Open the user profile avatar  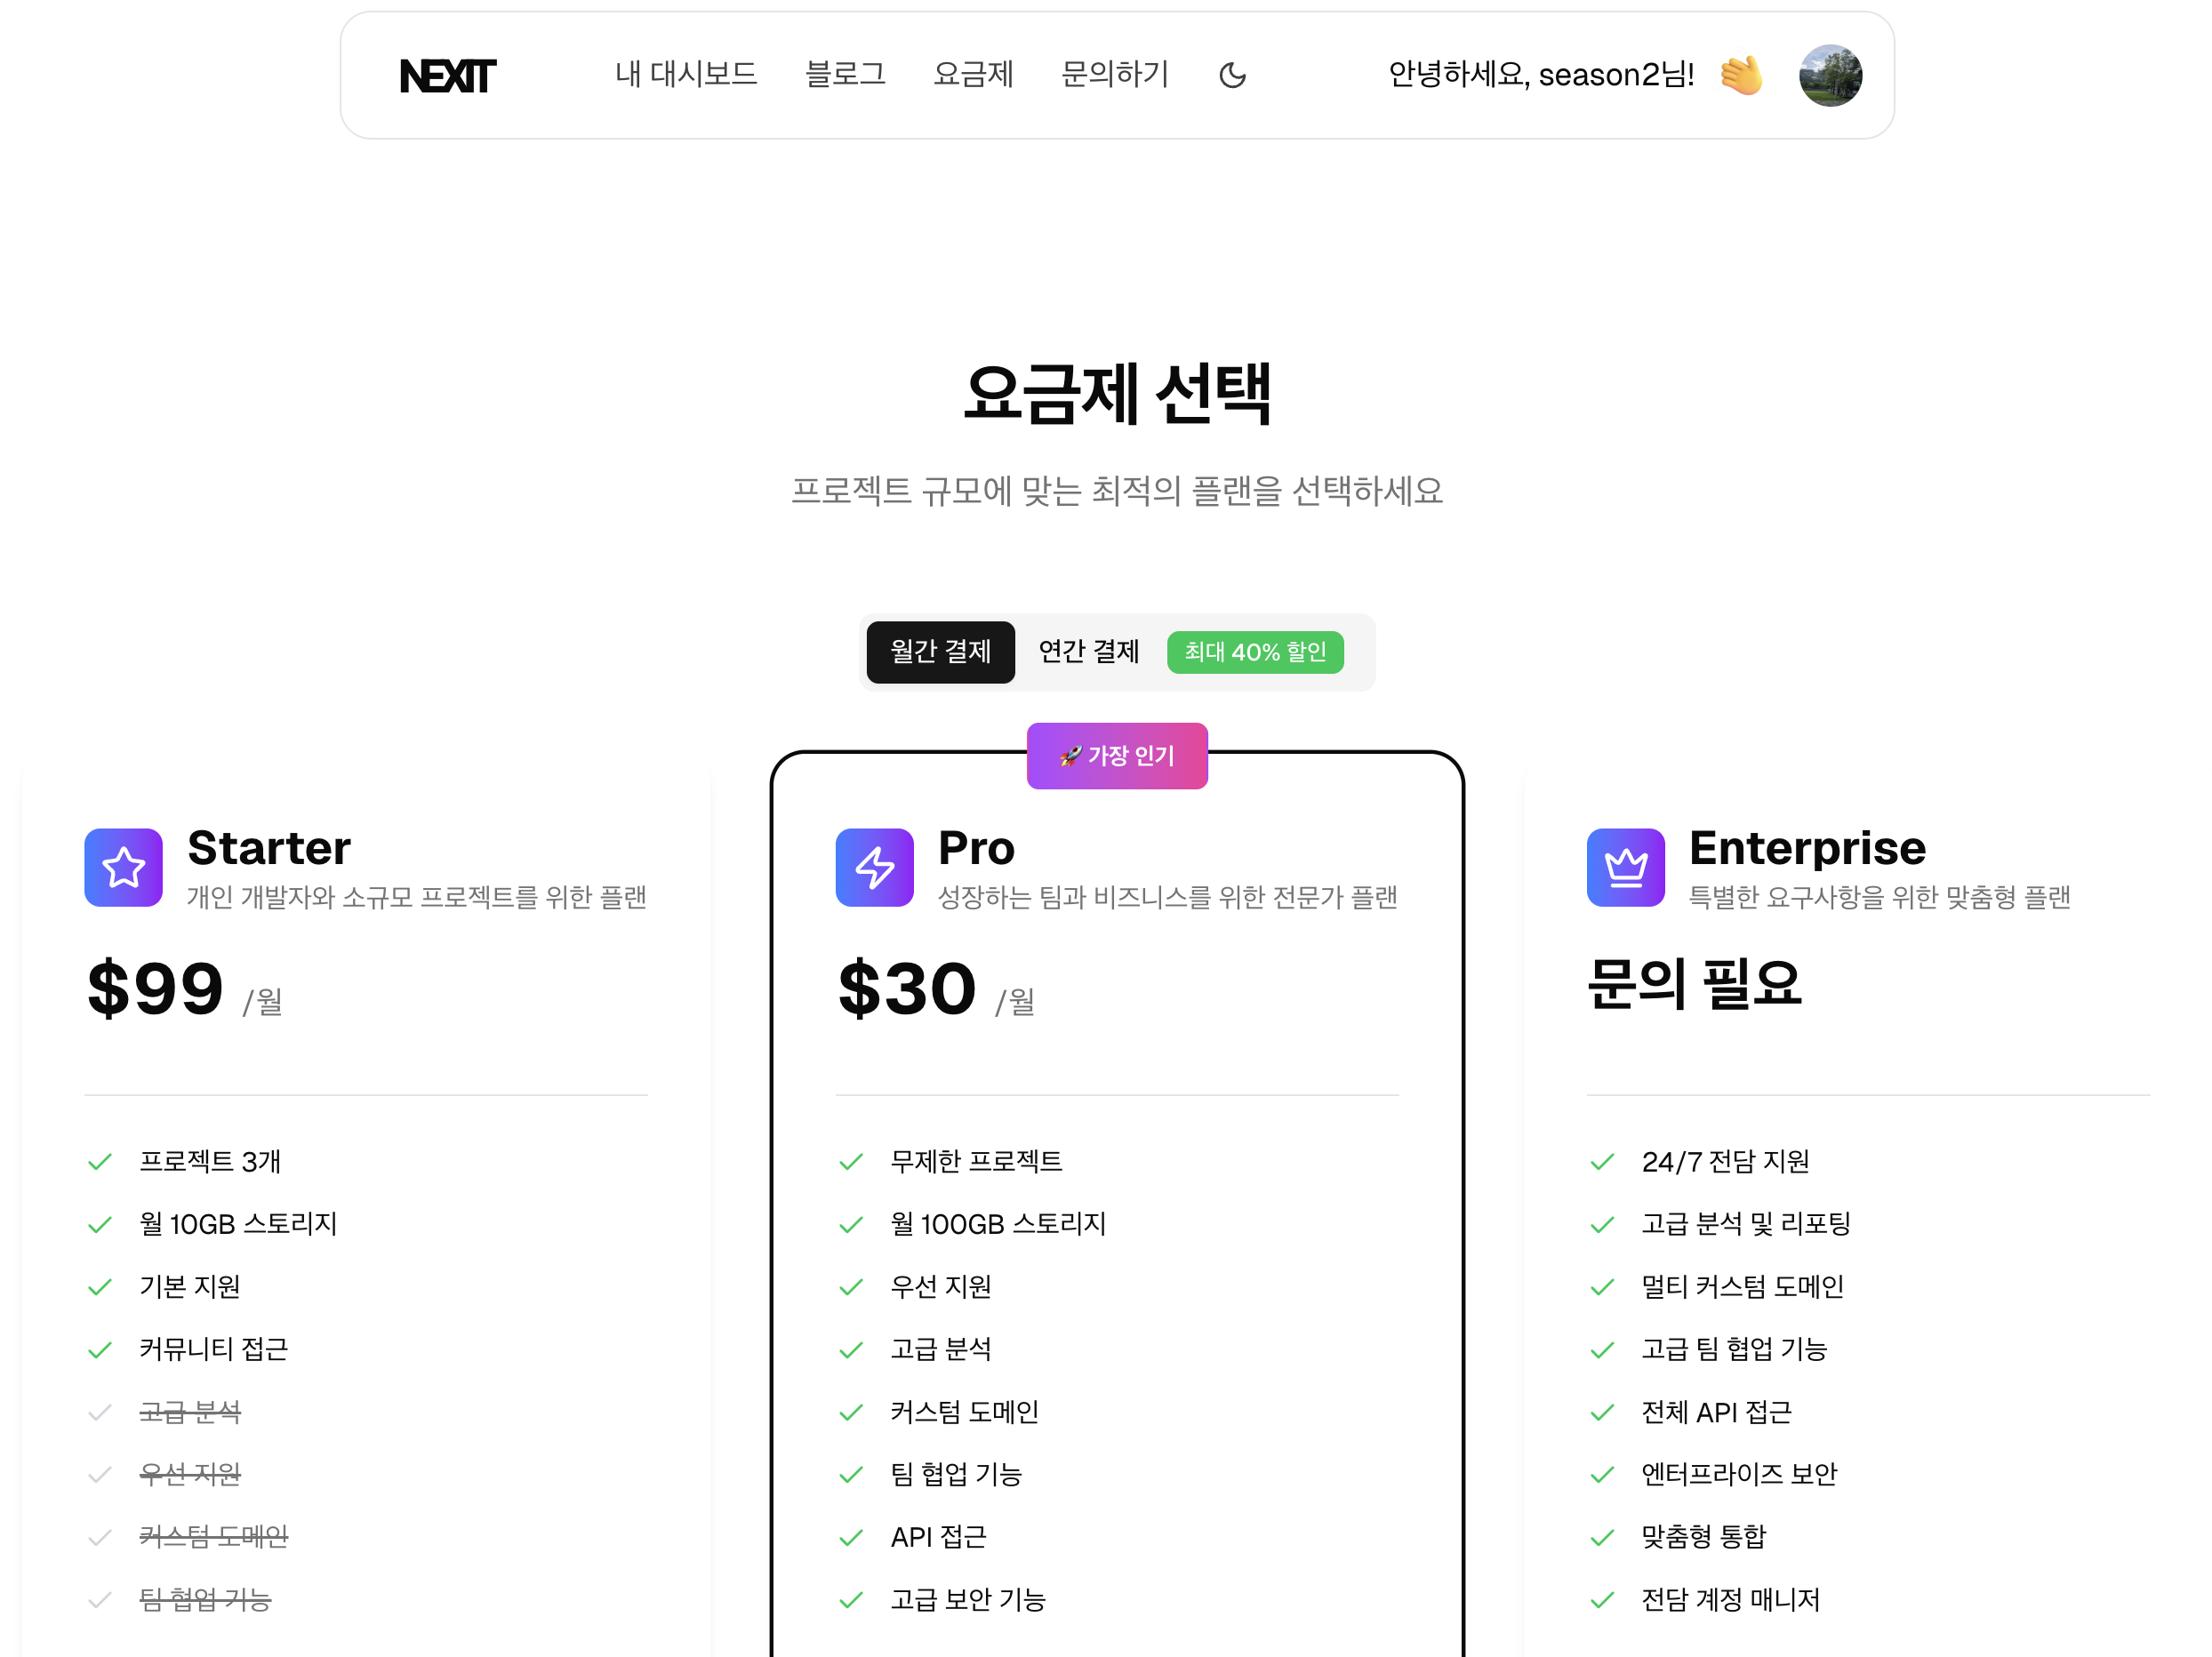click(x=1829, y=76)
